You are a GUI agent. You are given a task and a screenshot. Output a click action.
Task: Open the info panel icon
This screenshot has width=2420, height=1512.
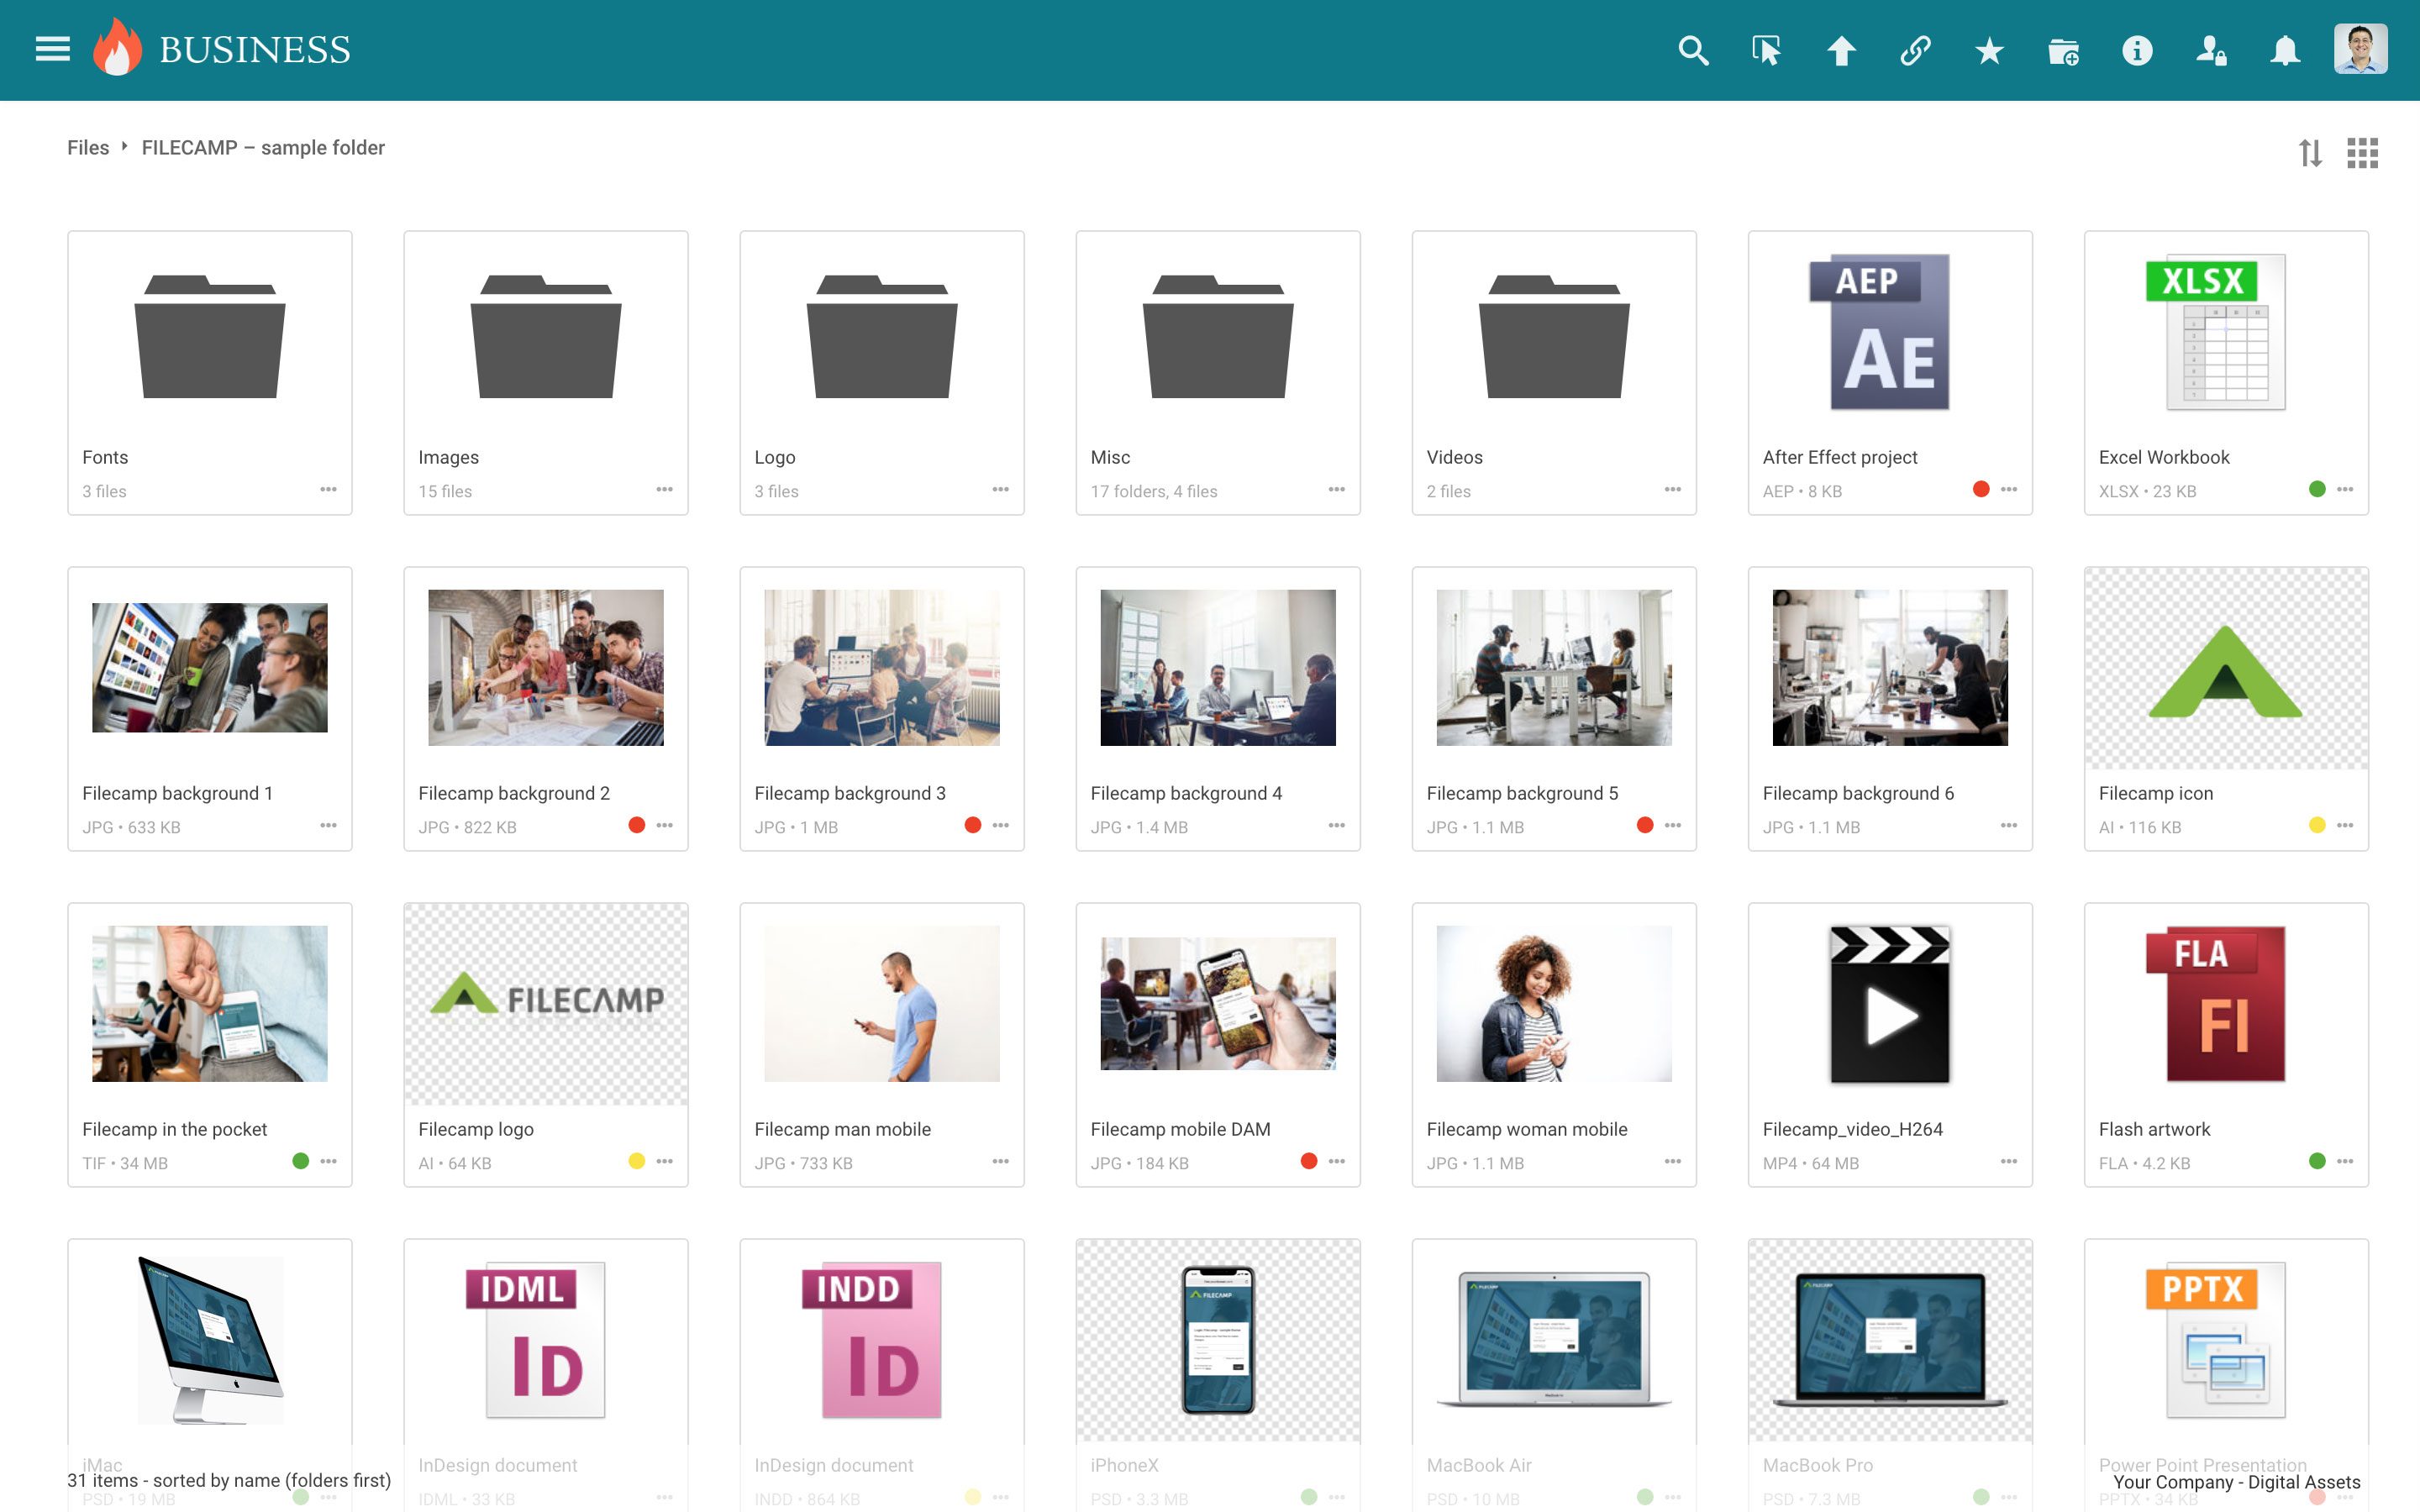pyautogui.click(x=2137, y=50)
